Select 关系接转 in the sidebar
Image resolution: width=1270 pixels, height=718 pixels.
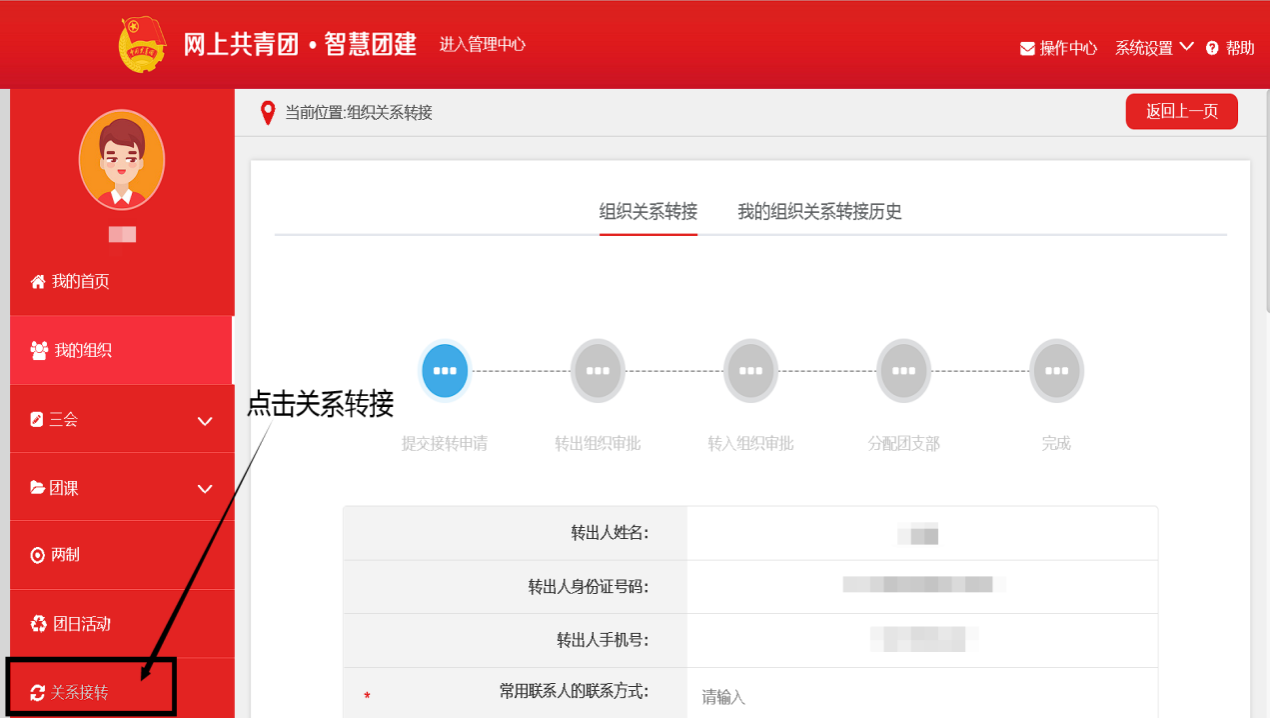pos(80,692)
